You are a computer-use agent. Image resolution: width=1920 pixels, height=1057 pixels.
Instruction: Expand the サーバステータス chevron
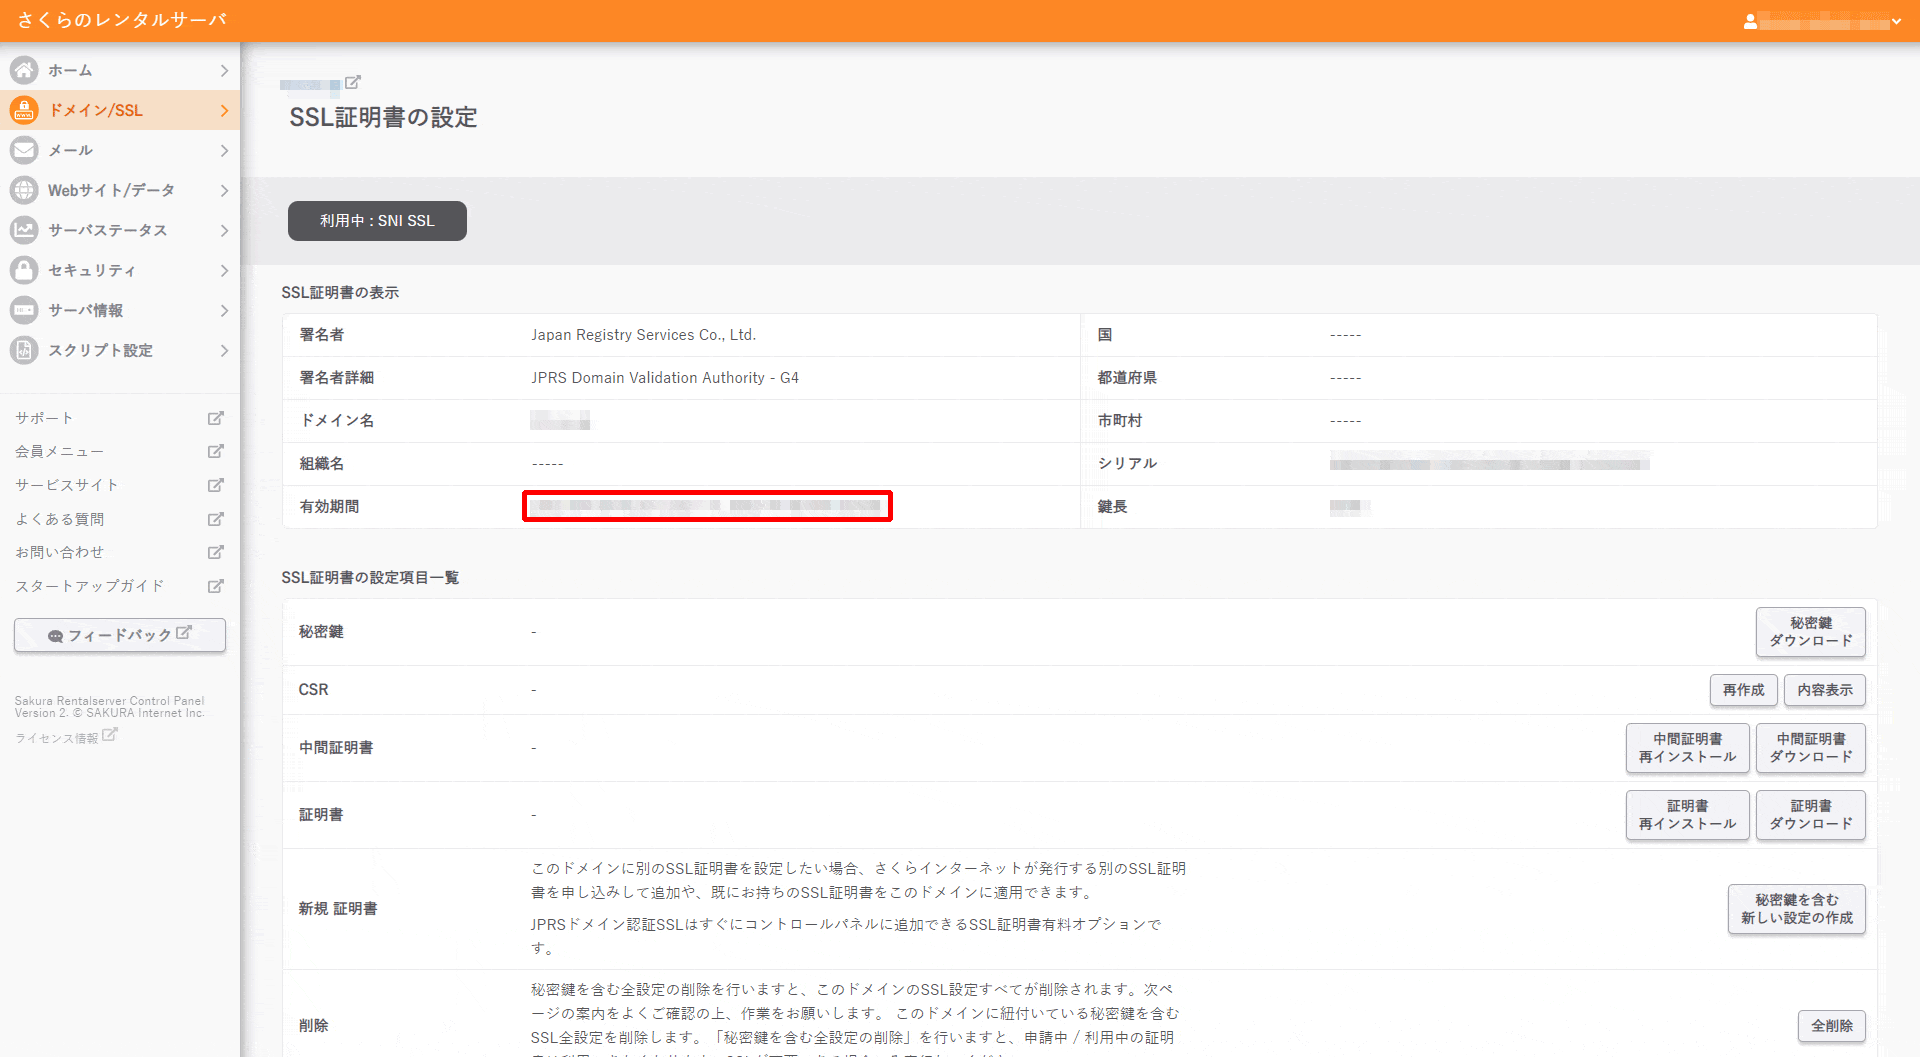tap(224, 230)
